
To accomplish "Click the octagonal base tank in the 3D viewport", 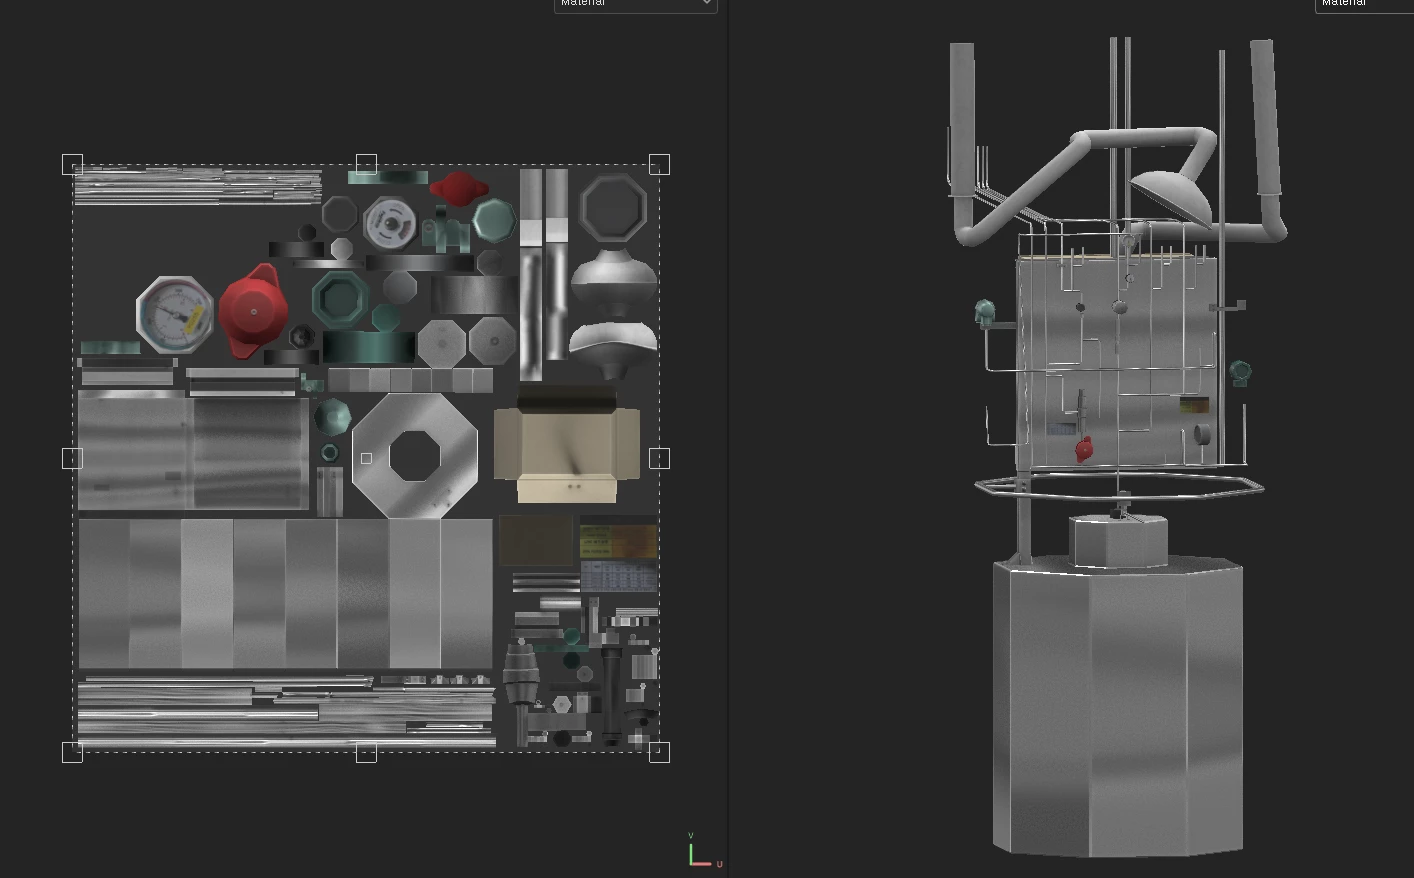I will [1118, 706].
